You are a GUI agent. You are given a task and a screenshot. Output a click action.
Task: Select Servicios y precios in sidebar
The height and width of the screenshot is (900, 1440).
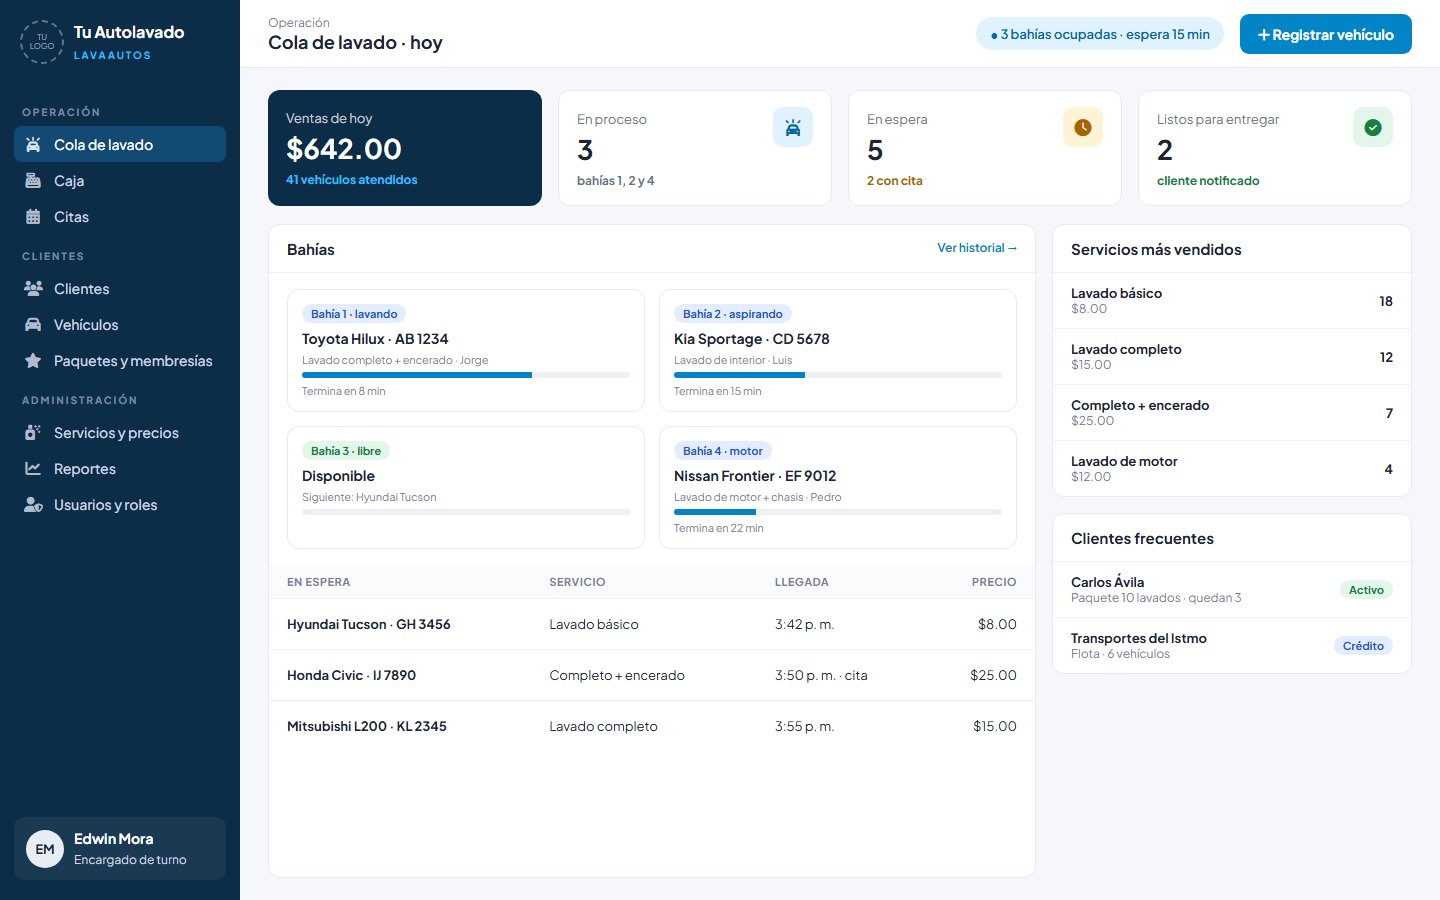coord(120,432)
